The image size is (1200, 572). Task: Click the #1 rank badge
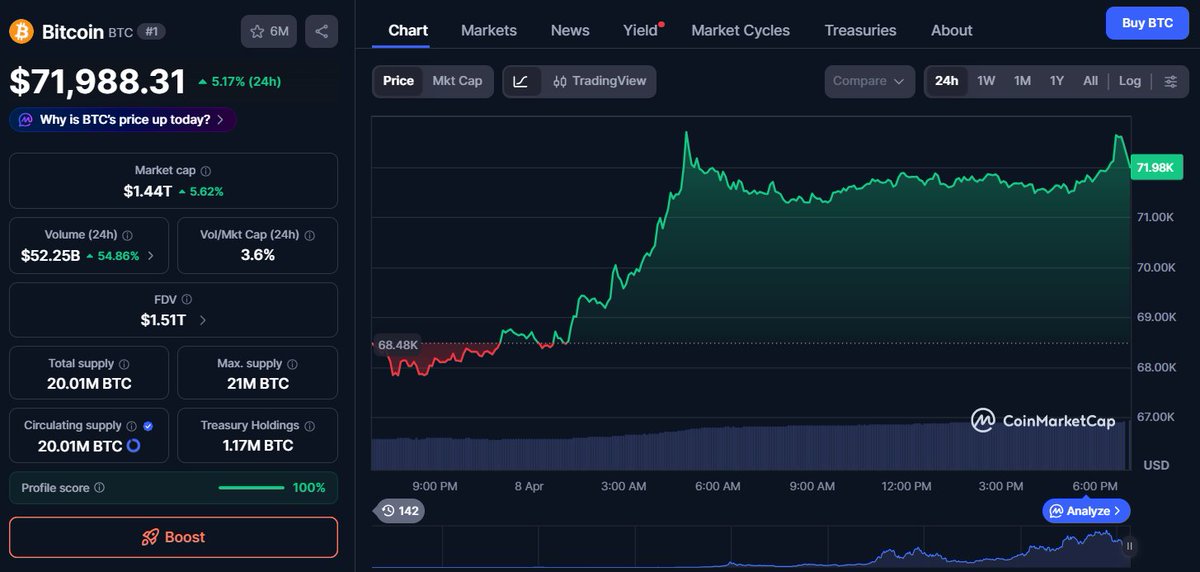151,32
